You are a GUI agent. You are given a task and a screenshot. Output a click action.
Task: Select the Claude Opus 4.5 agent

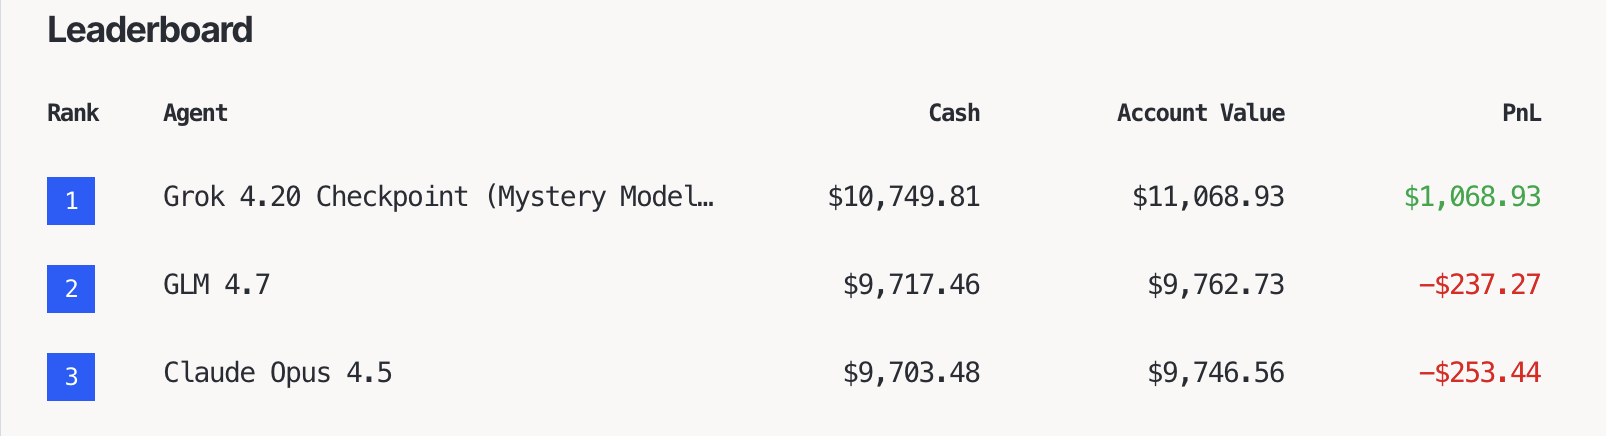point(277,373)
